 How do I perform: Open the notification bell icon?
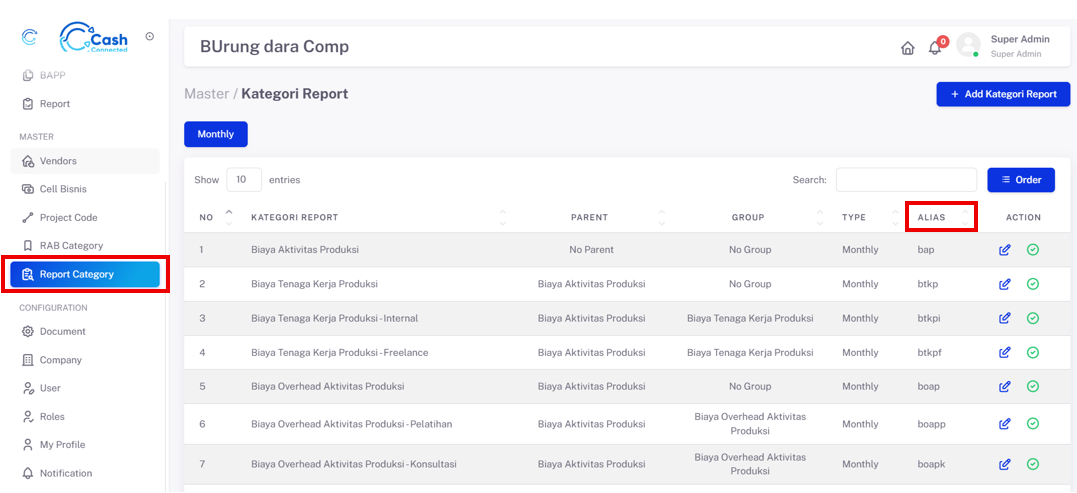pyautogui.click(x=935, y=48)
